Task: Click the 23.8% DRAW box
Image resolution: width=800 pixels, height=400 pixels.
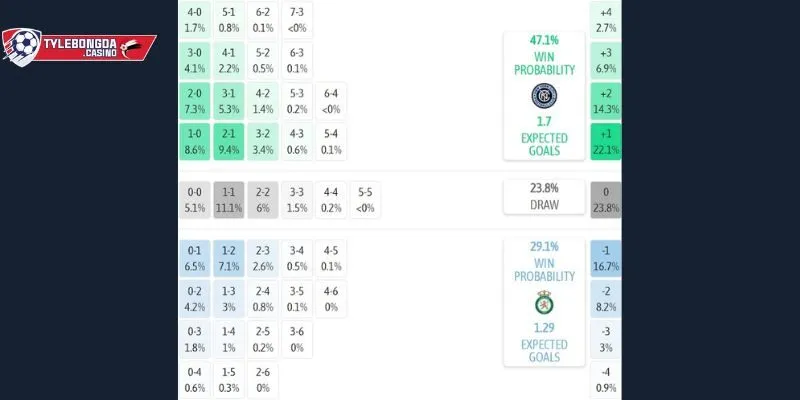Action: [544, 196]
